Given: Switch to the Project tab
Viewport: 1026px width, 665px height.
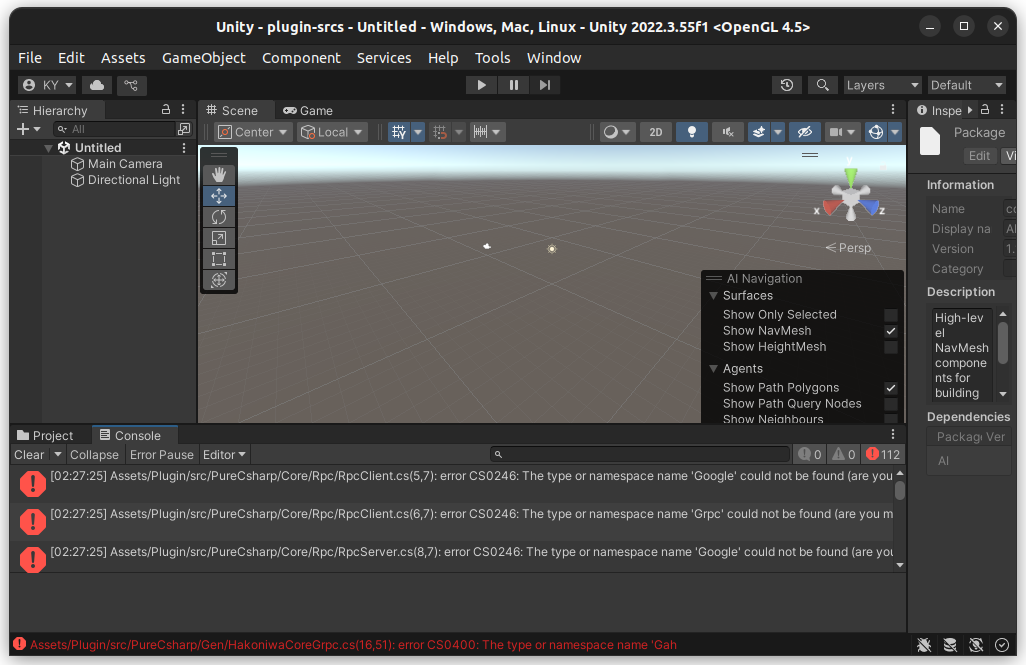Looking at the screenshot, I should click(x=44, y=435).
